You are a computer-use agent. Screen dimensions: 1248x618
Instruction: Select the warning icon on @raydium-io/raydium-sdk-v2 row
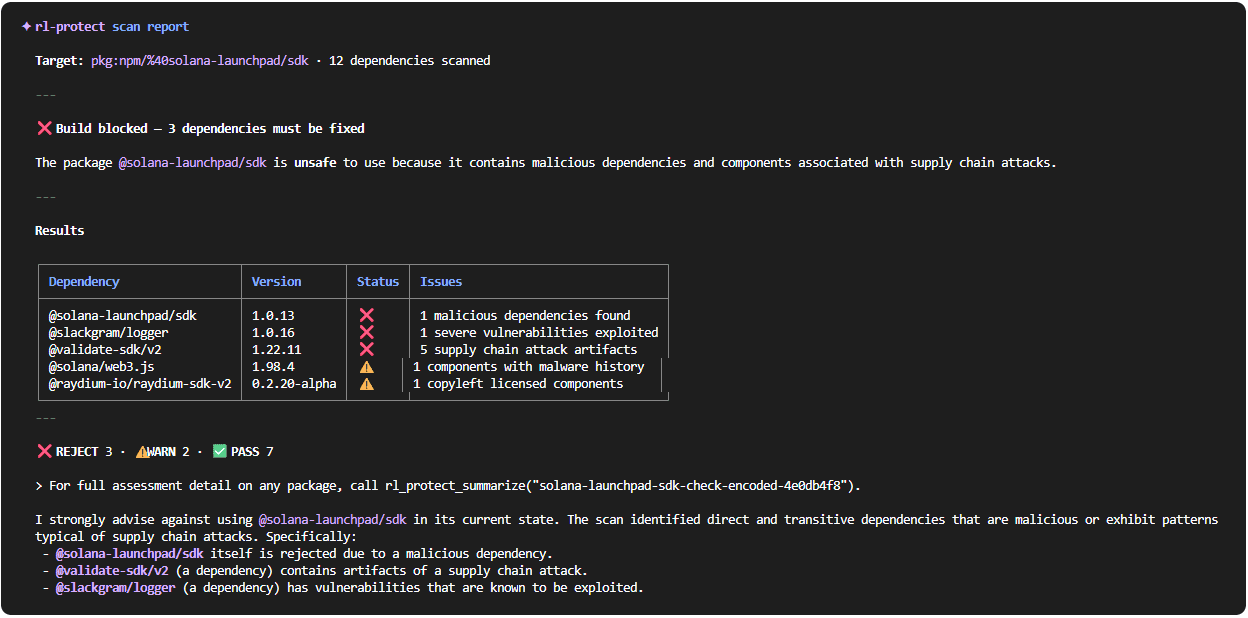coord(367,383)
